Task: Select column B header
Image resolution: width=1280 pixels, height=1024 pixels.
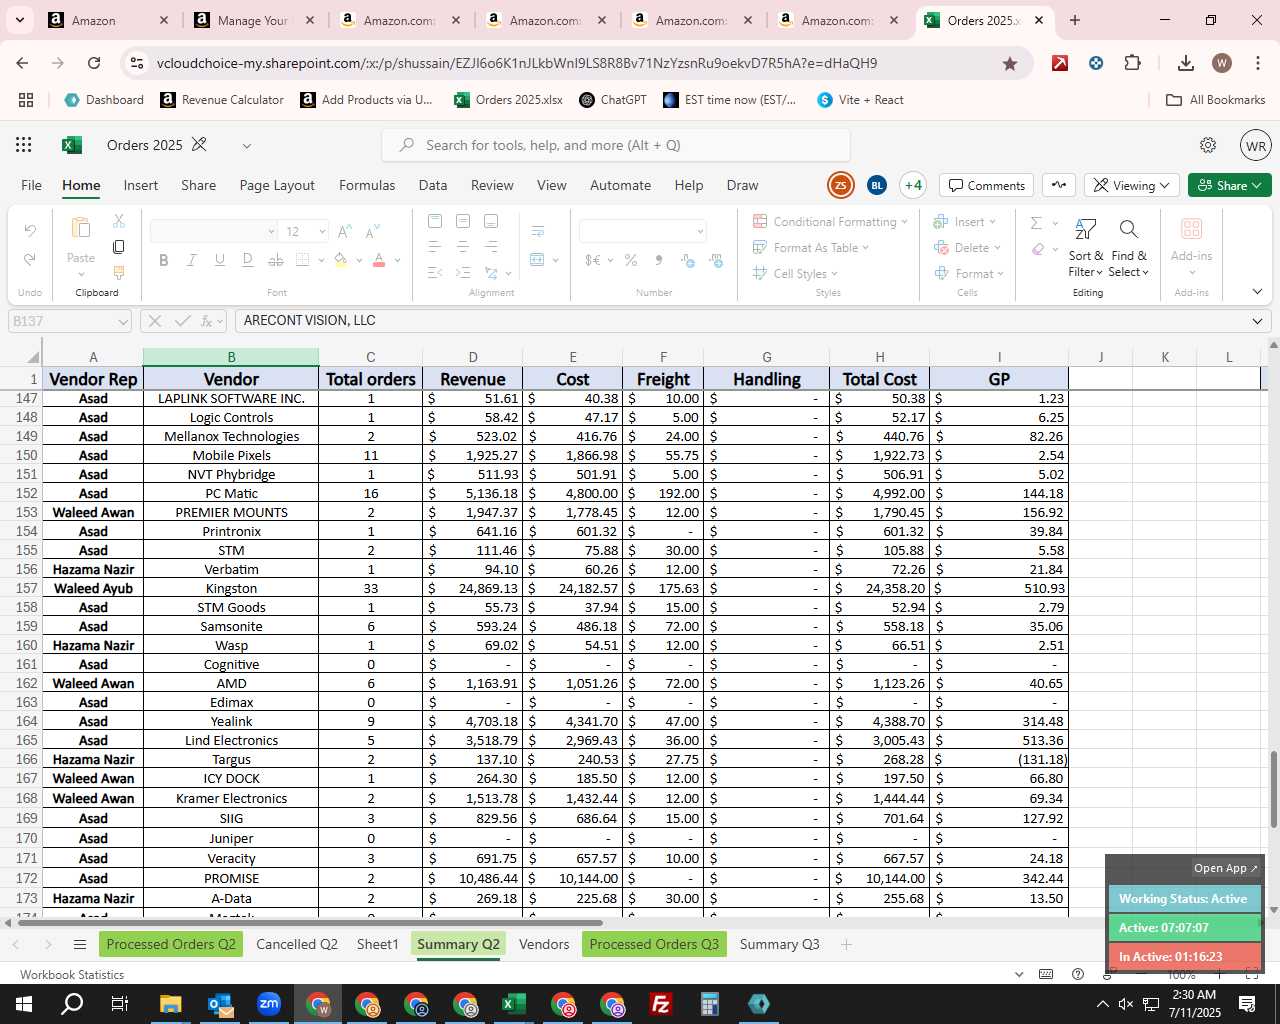Action: point(231,357)
